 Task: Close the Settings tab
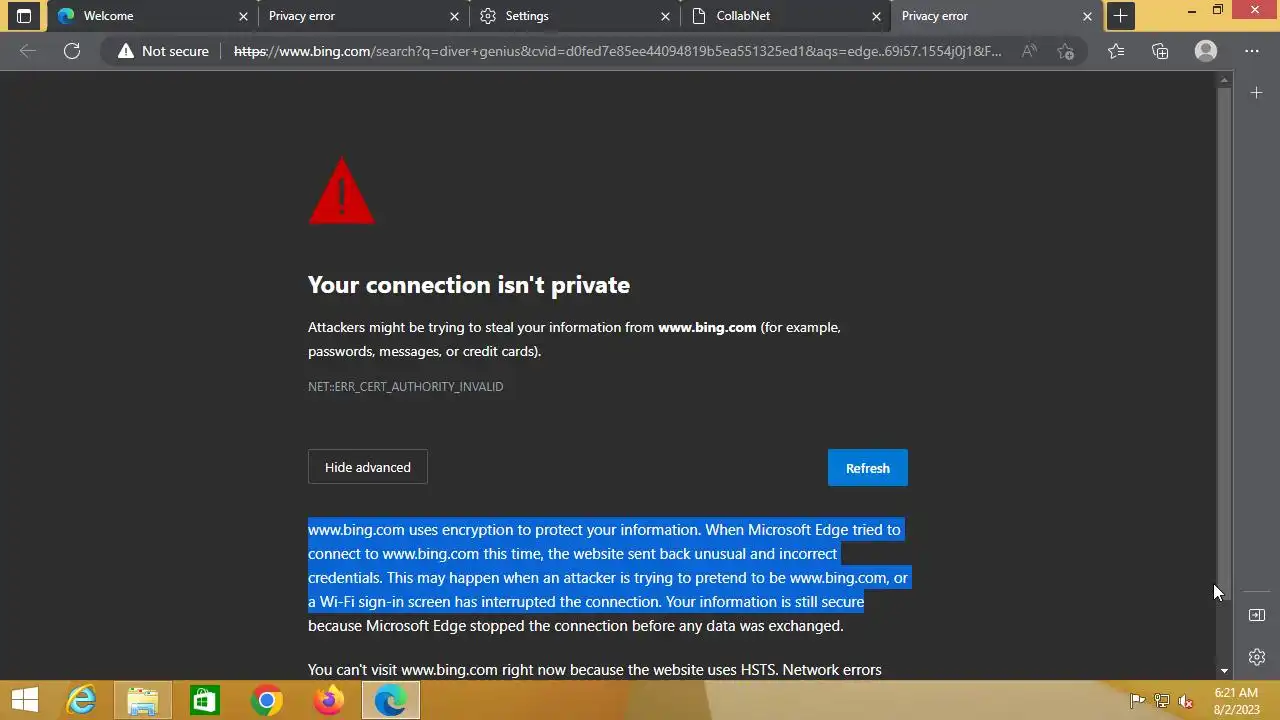(x=665, y=16)
